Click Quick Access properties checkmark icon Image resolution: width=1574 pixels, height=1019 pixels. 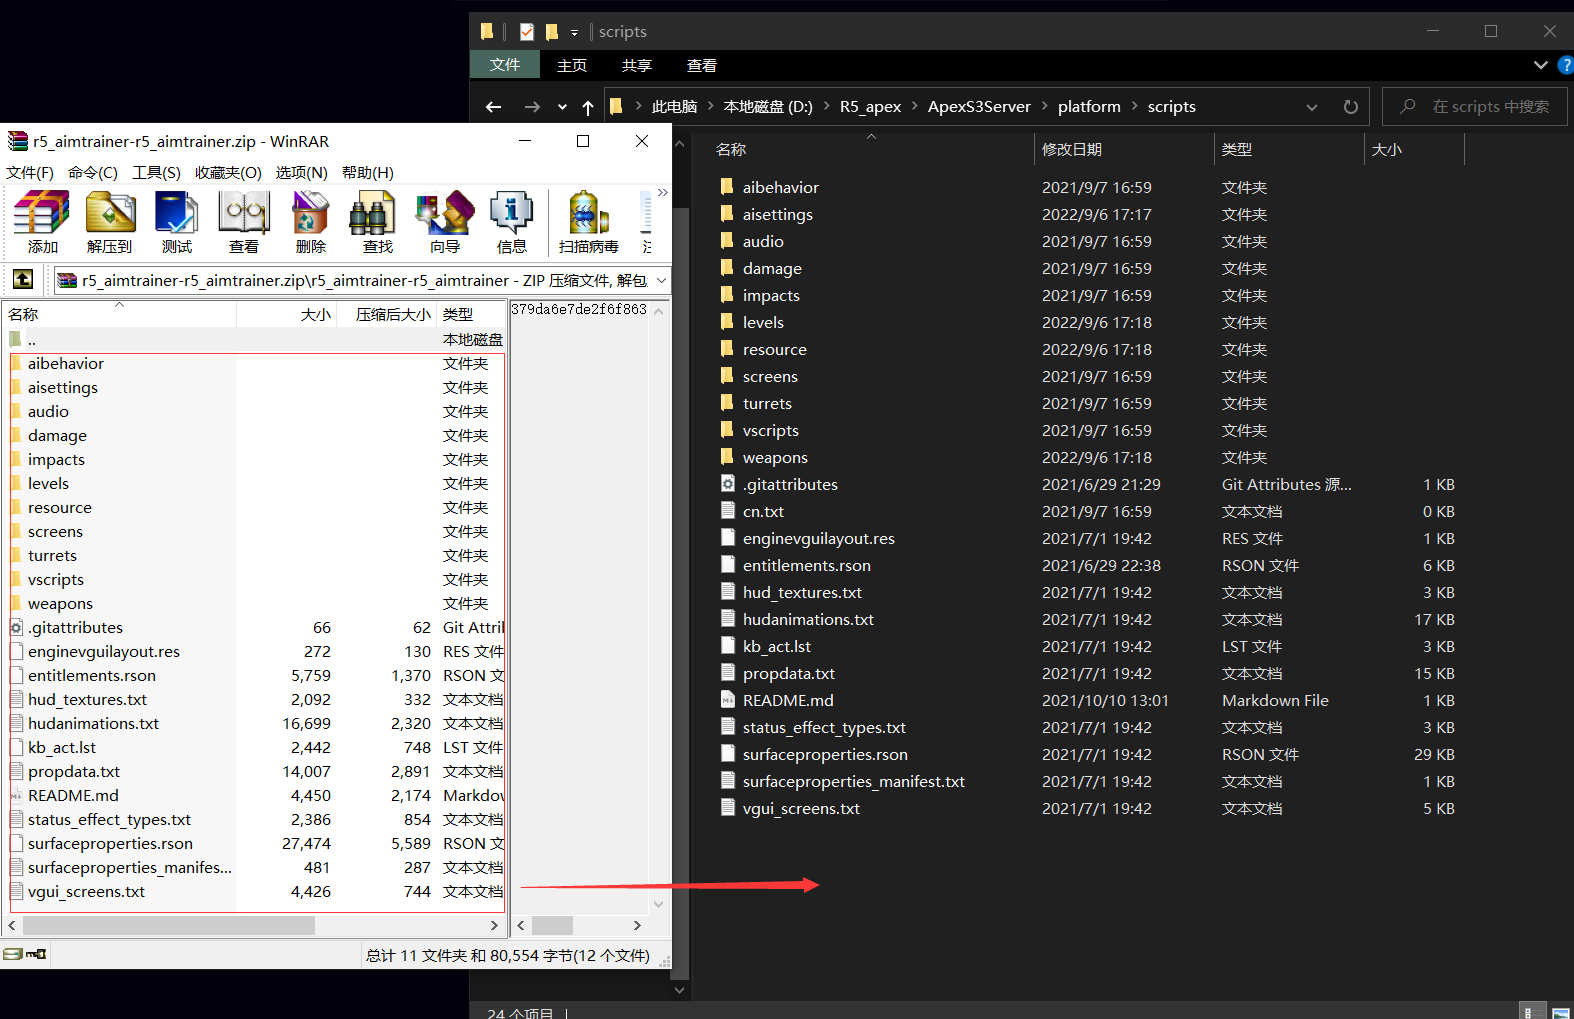(527, 32)
